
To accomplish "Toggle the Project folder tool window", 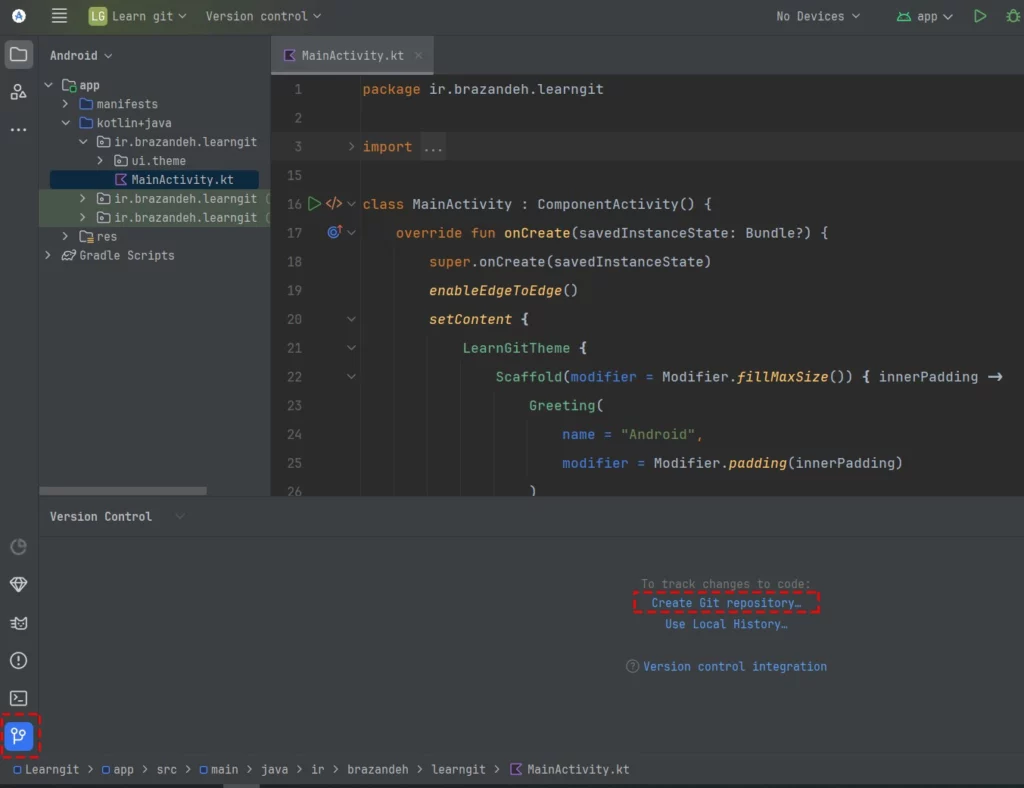I will click(x=18, y=54).
